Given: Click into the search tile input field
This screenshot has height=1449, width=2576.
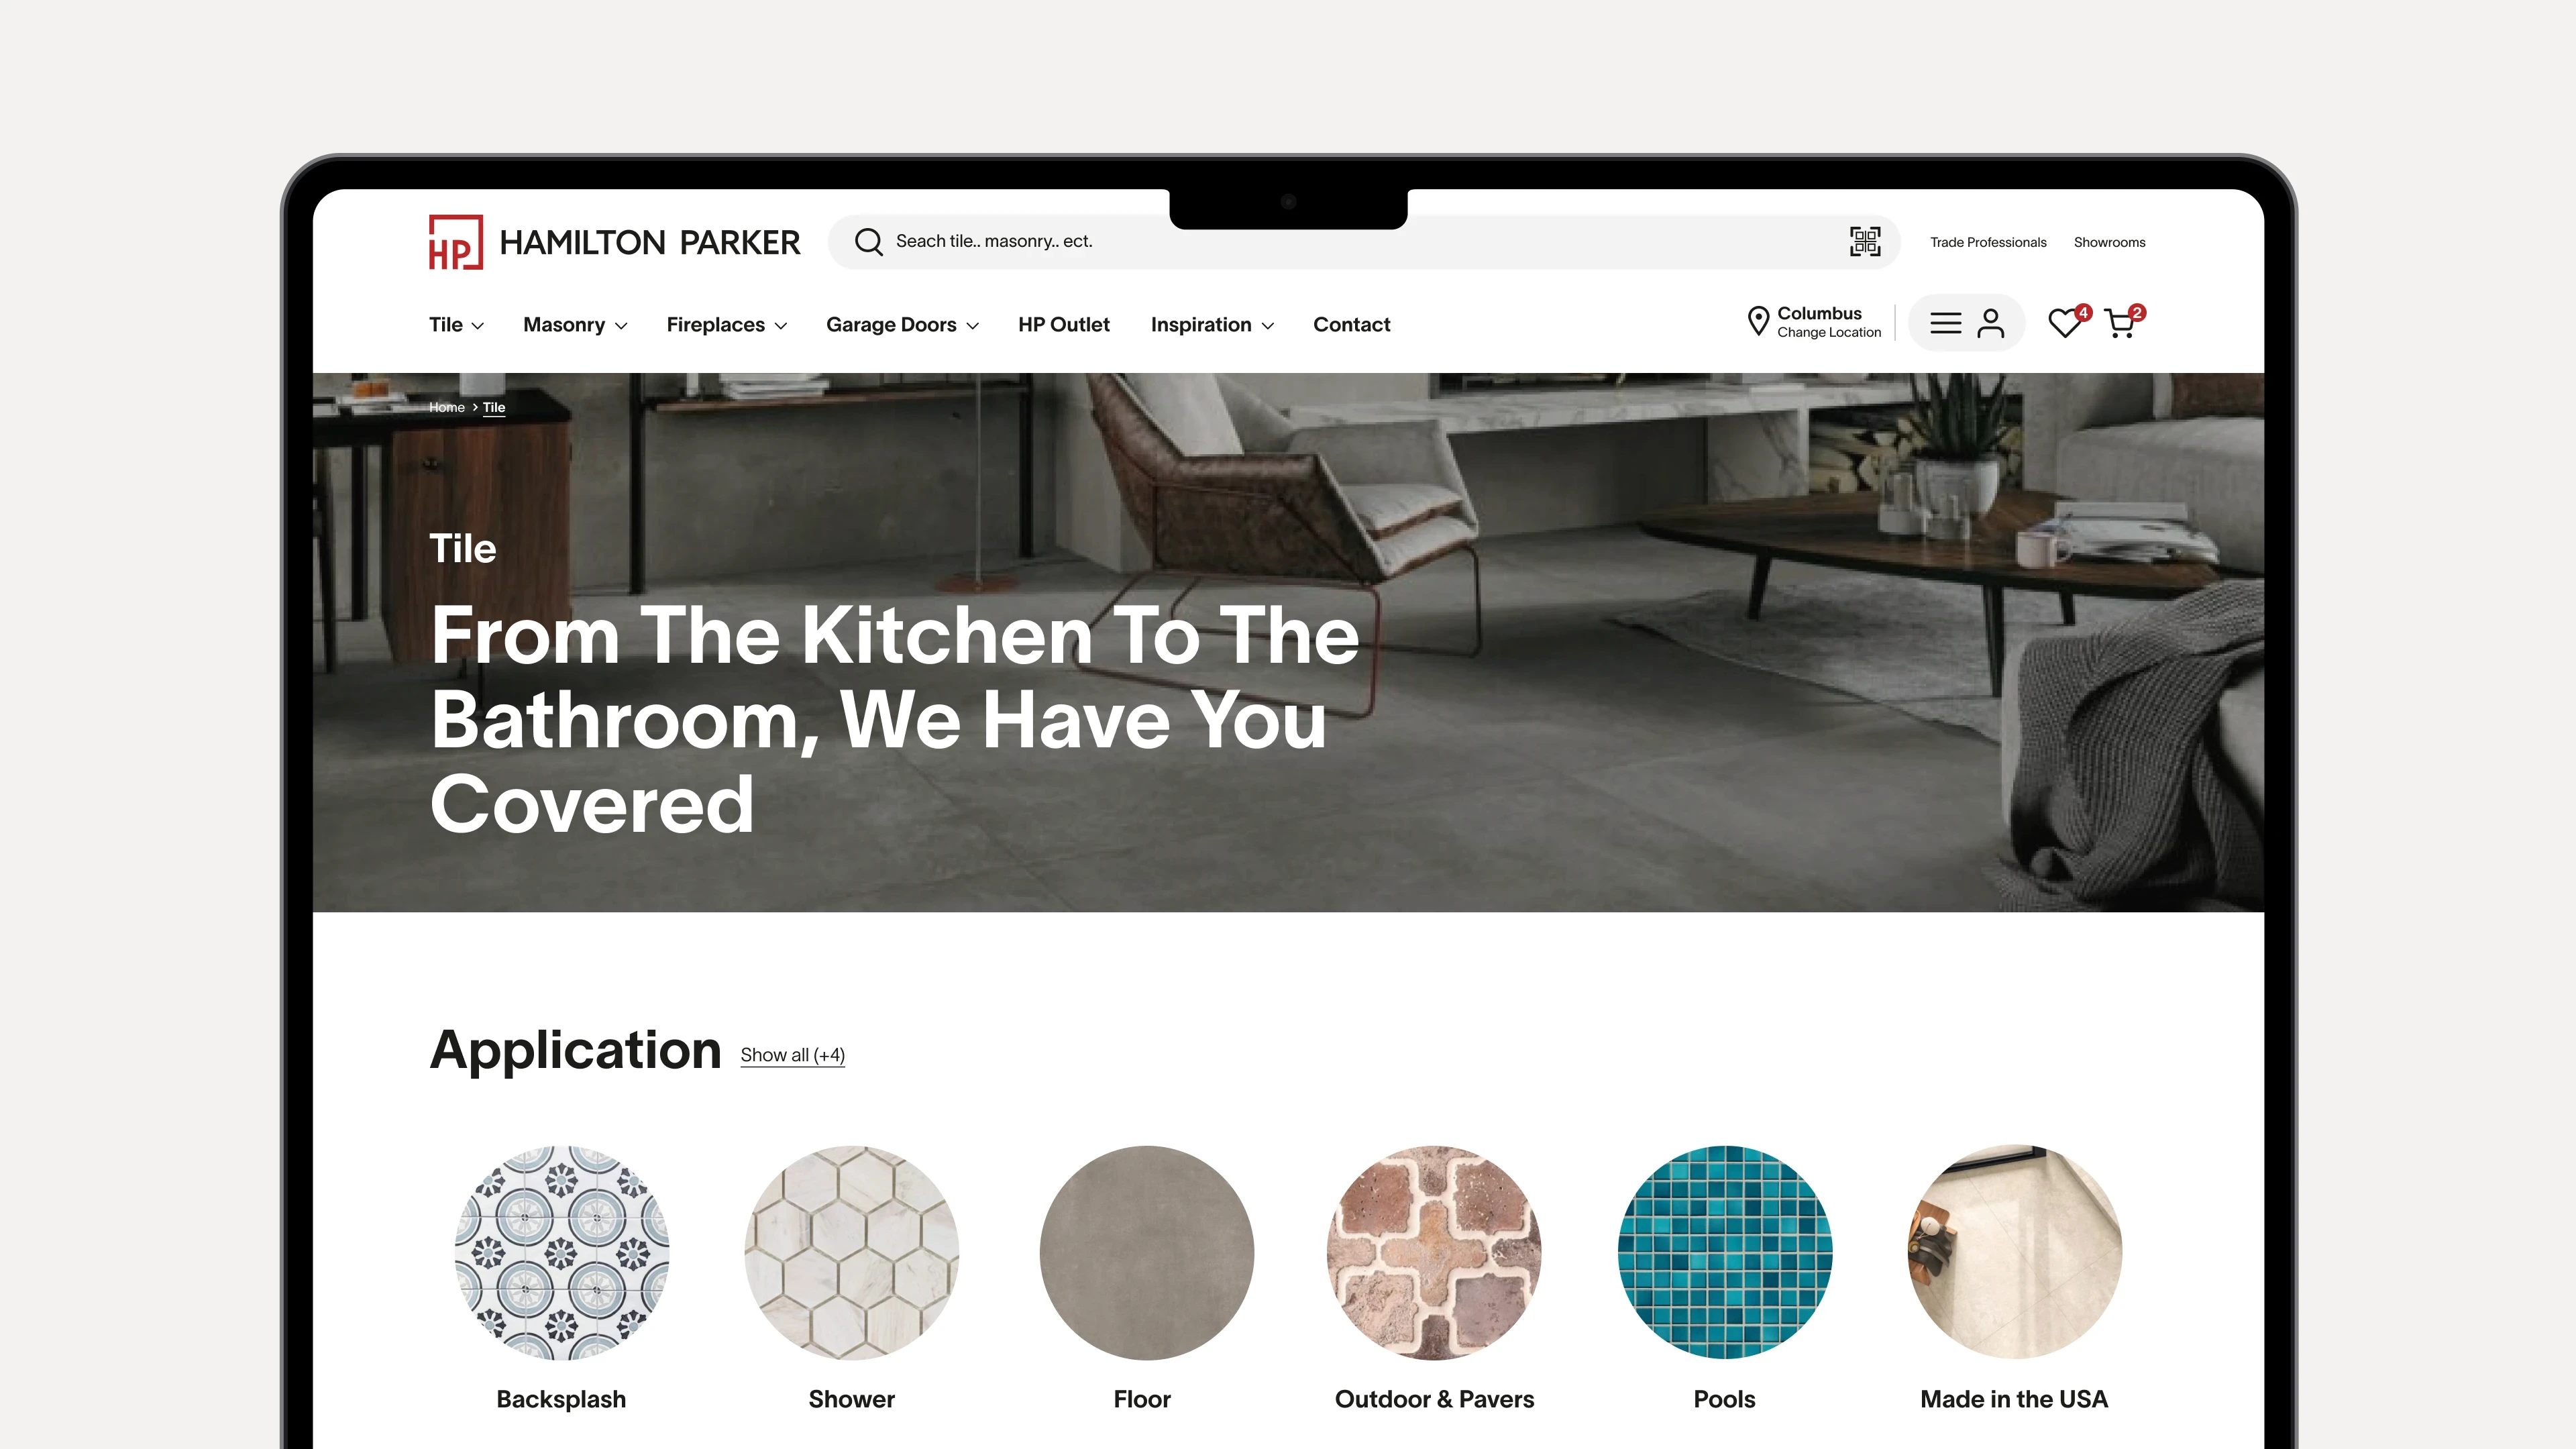Looking at the screenshot, I should [x=1360, y=241].
